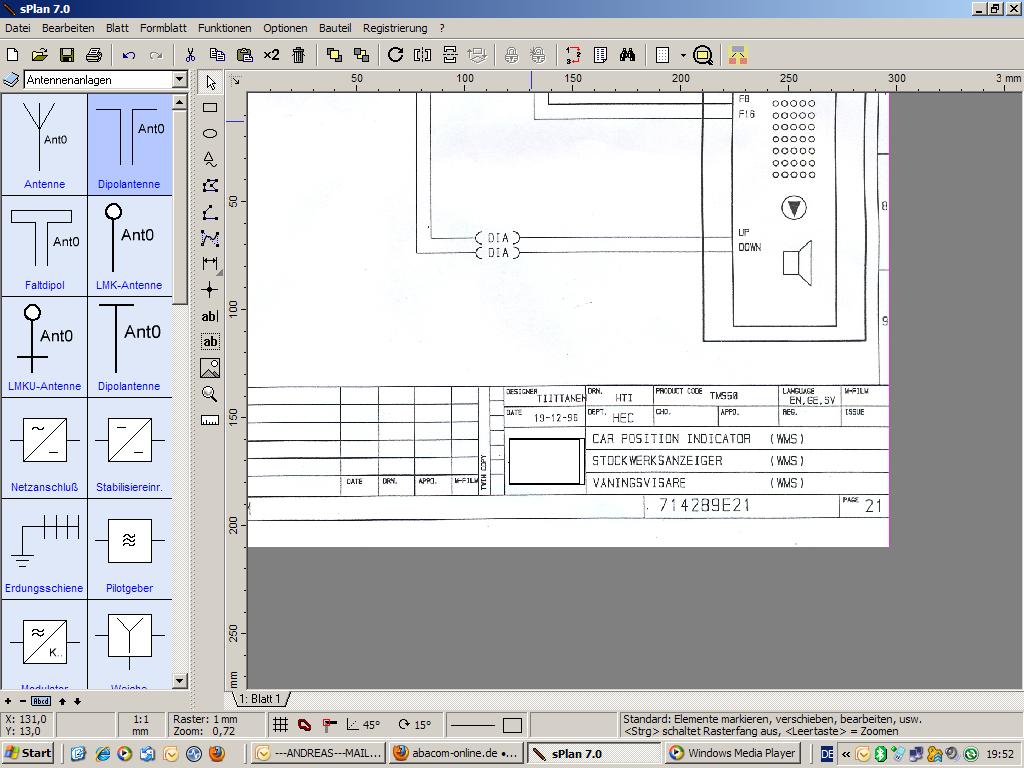1024x768 pixels.
Task: Open the Registrierung menu
Action: [x=395, y=28]
